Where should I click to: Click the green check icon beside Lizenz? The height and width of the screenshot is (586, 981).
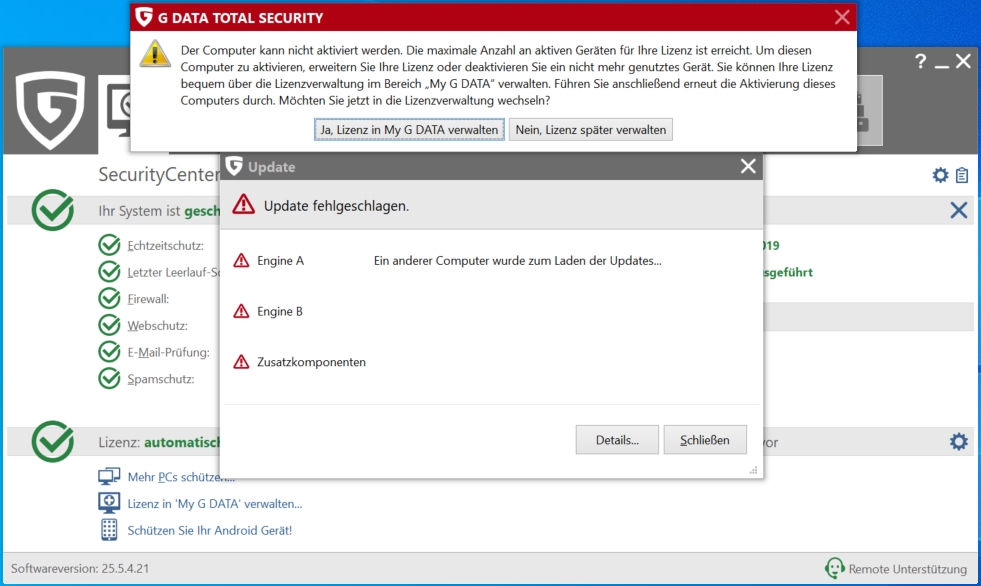pos(53,442)
